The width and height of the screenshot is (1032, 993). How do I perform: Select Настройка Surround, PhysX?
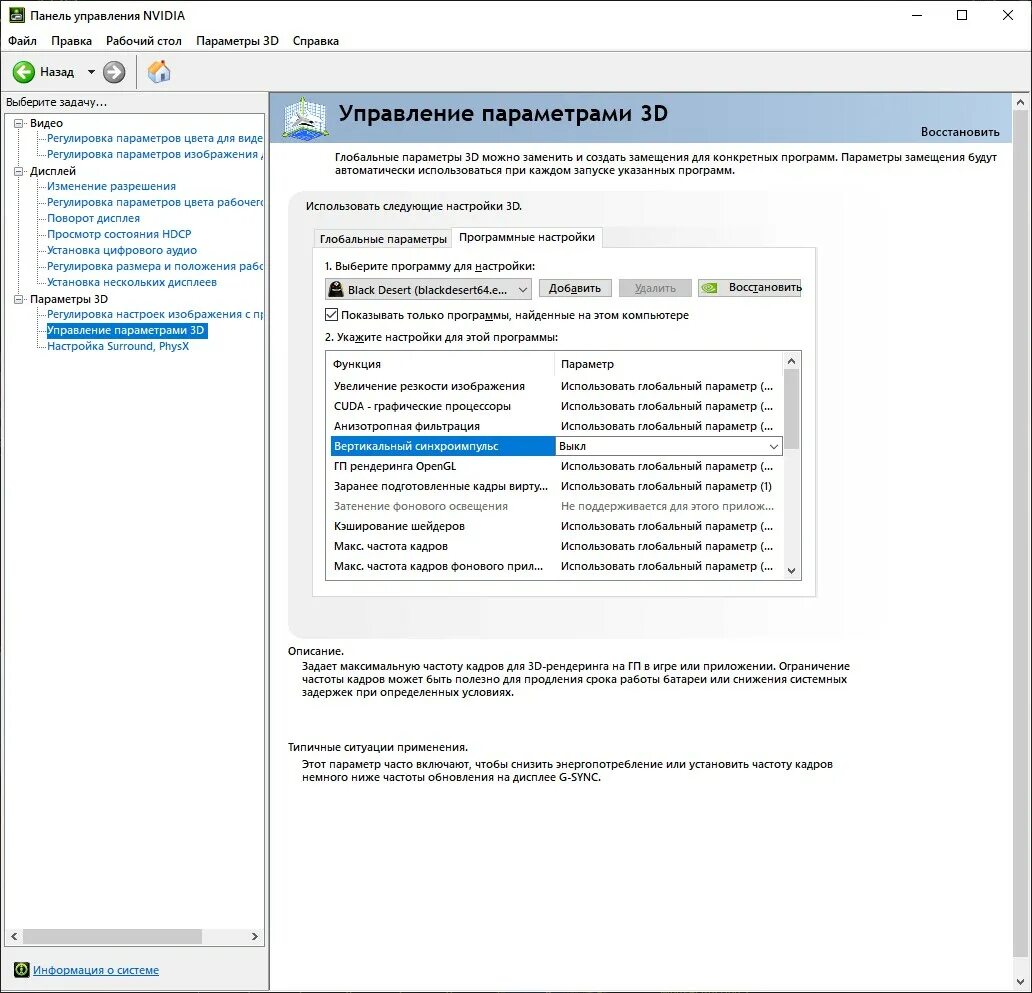click(118, 346)
